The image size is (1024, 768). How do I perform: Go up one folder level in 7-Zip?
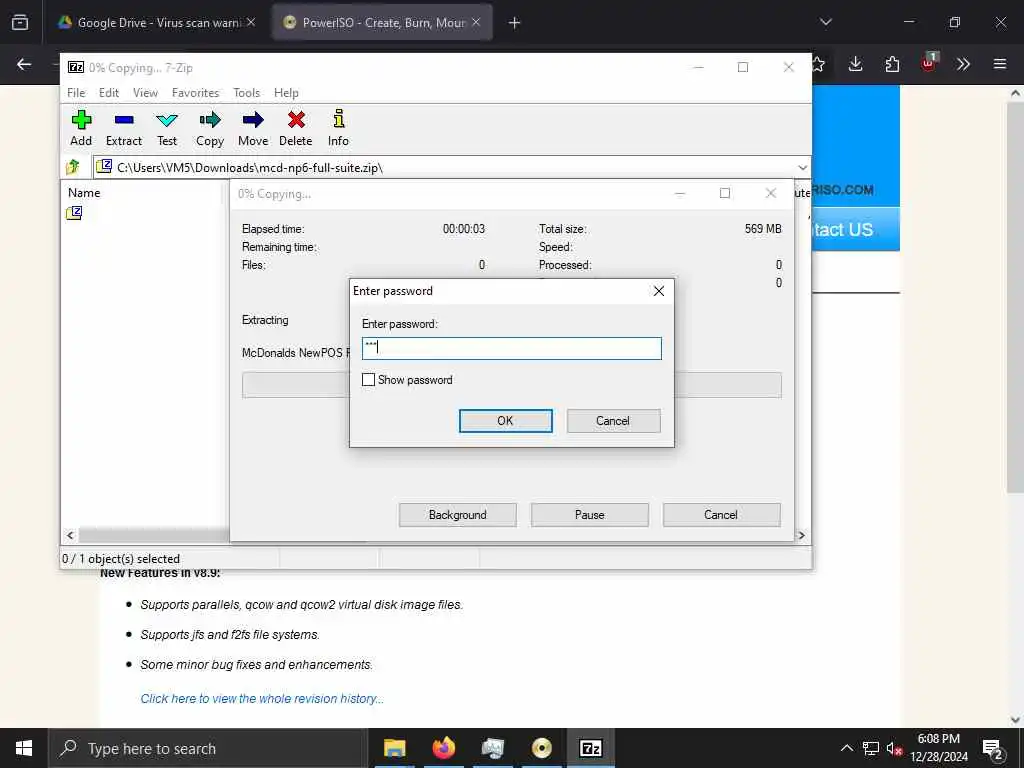pos(72,167)
